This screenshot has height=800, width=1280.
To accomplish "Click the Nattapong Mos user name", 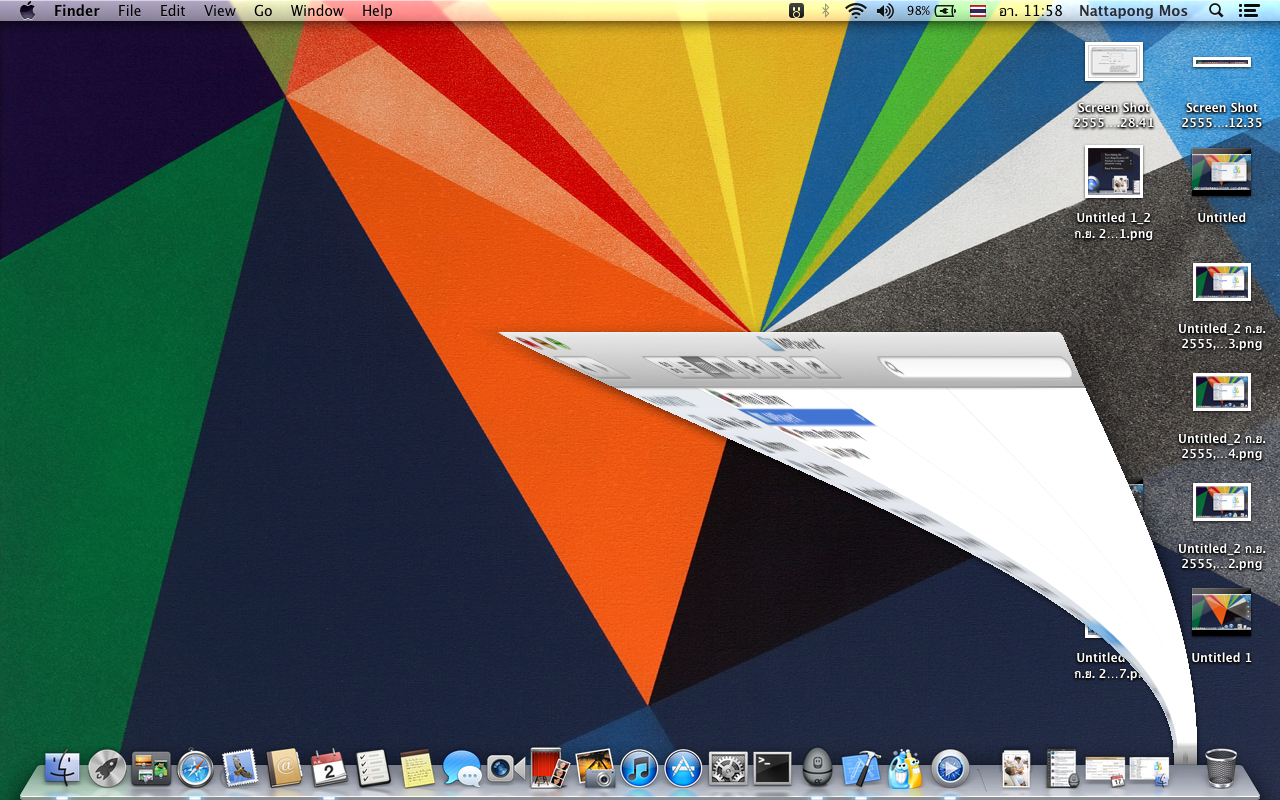I will (x=1133, y=11).
